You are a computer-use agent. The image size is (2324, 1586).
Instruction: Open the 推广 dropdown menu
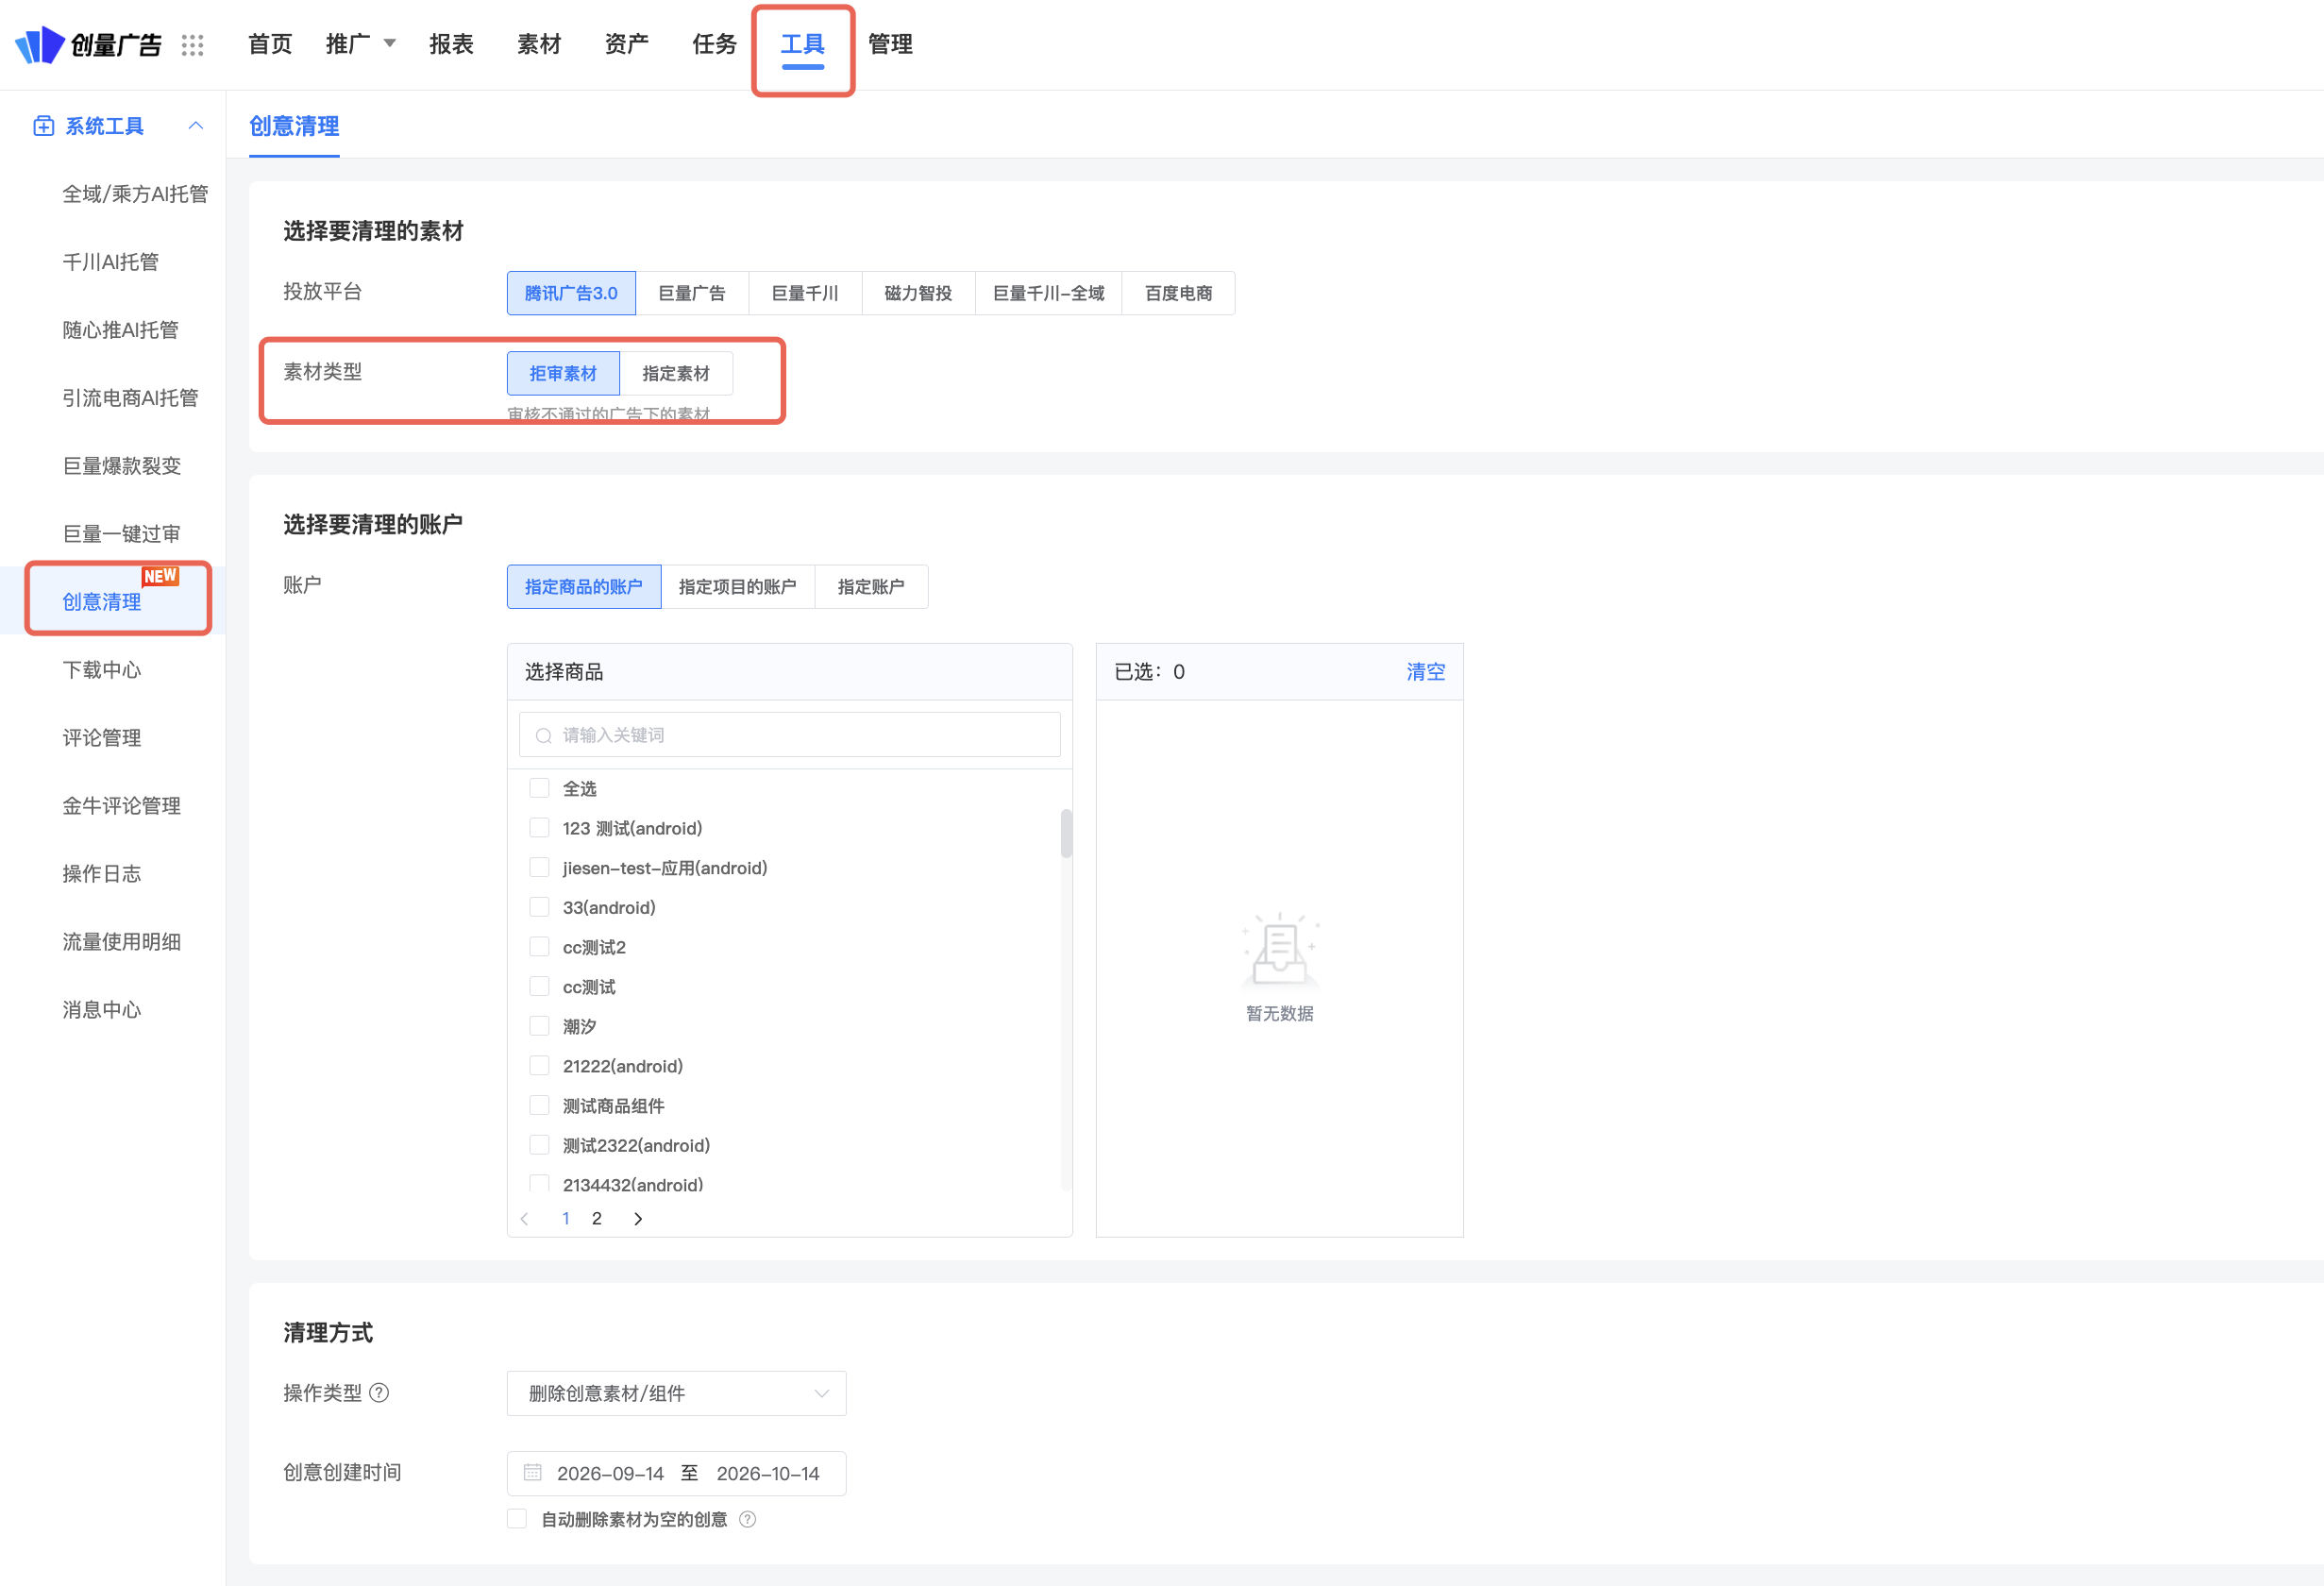[360, 44]
